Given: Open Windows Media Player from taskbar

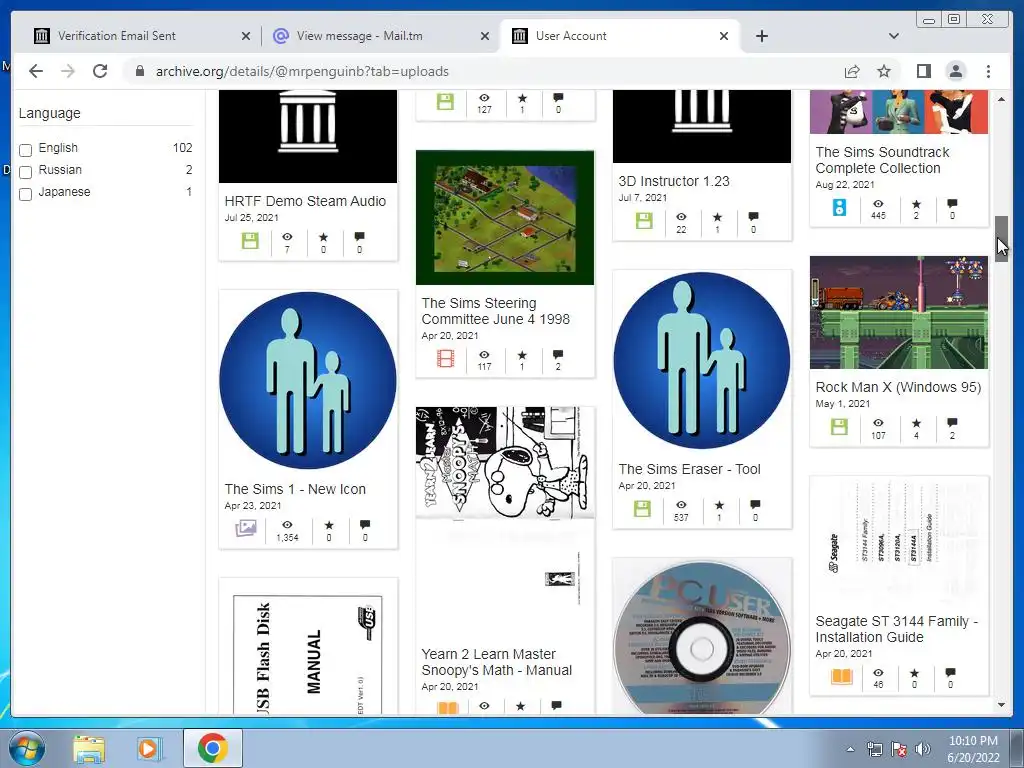Looking at the screenshot, I should click(x=149, y=748).
